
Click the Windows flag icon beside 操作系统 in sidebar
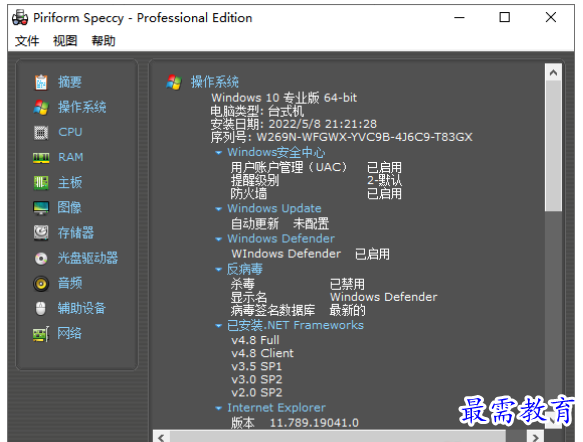pyautogui.click(x=41, y=107)
